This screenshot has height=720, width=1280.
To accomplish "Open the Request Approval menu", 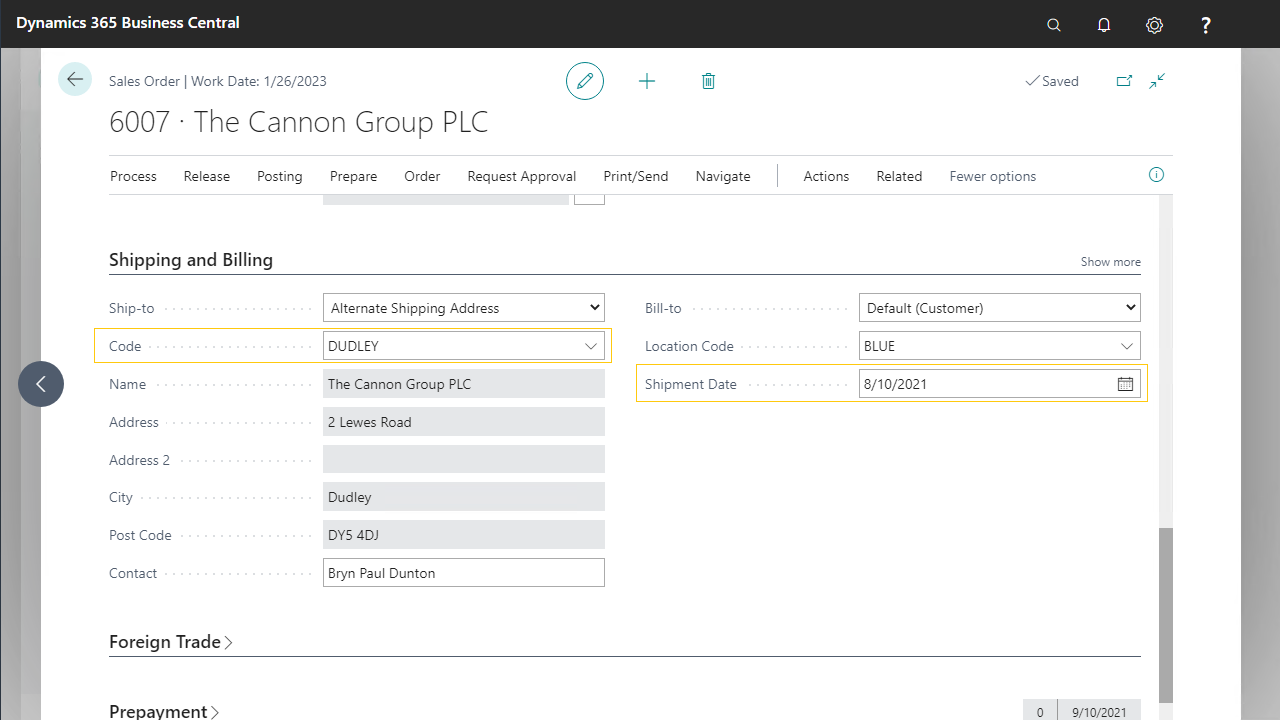I will pos(522,176).
